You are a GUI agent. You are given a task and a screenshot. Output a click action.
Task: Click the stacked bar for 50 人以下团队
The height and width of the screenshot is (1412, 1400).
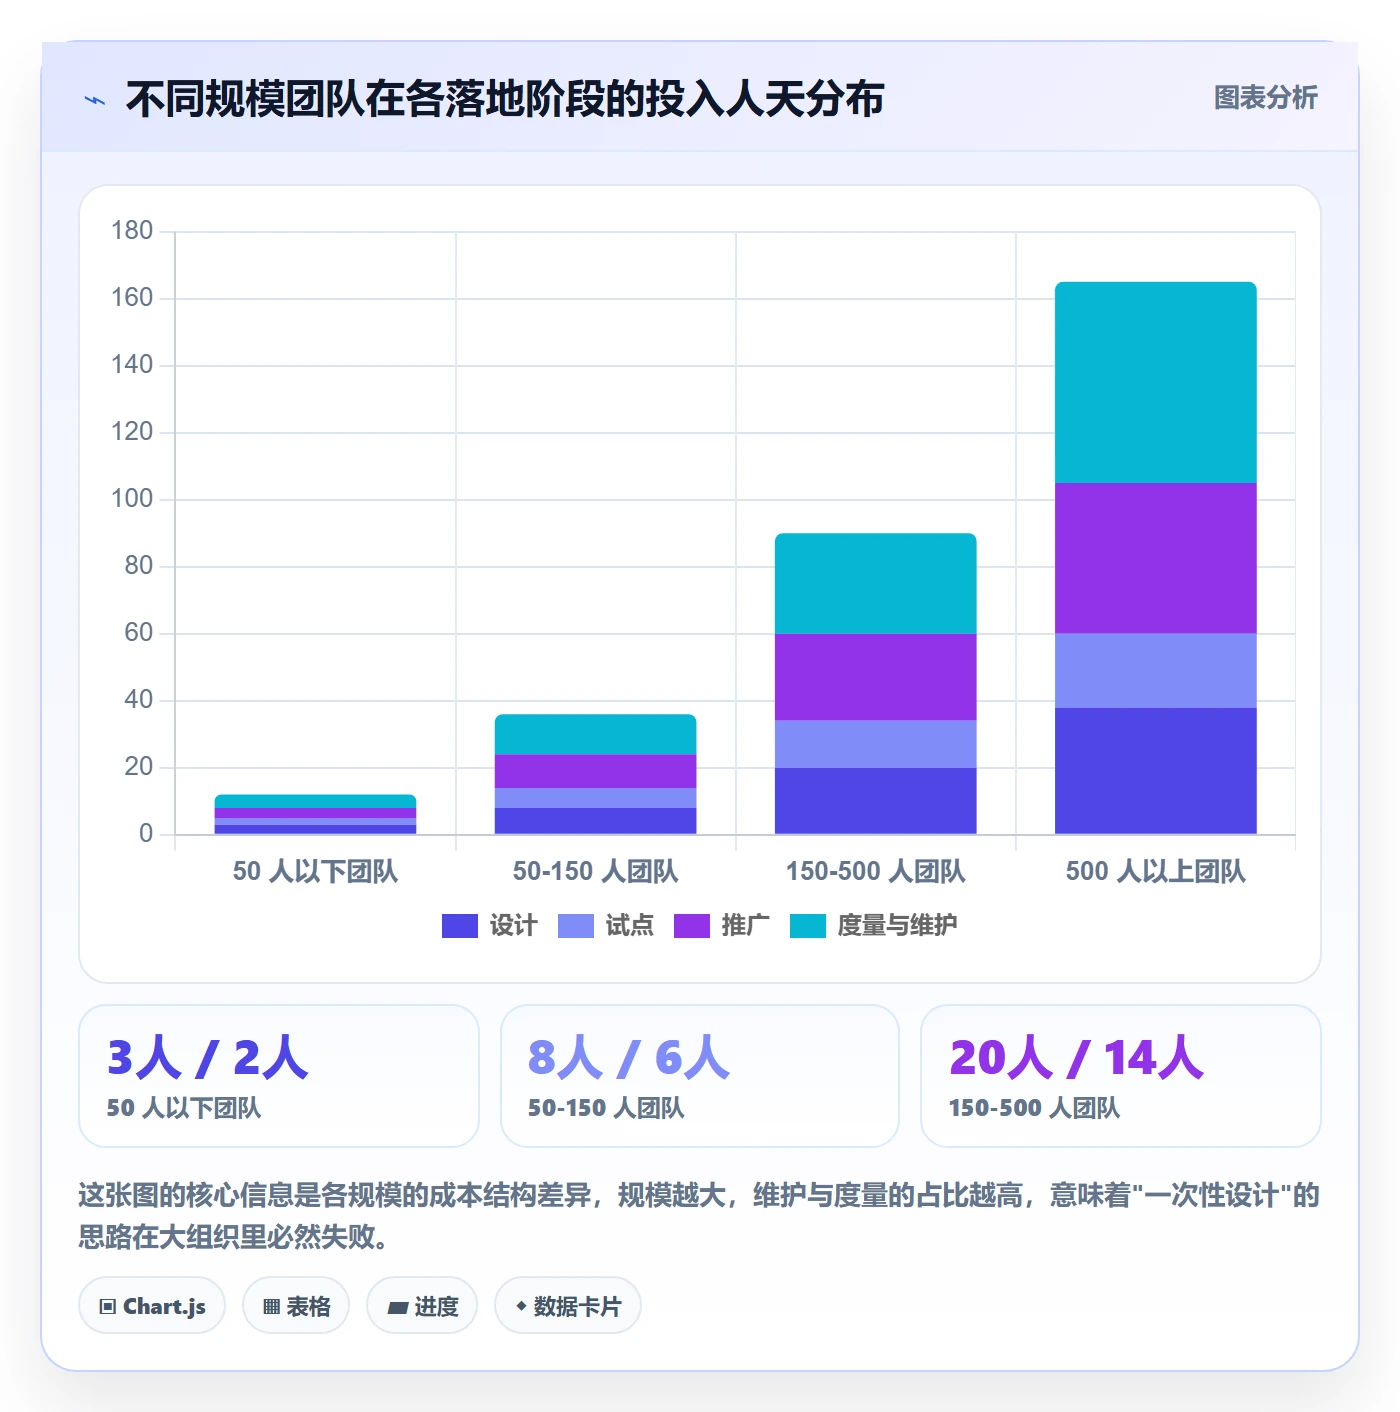[316, 814]
